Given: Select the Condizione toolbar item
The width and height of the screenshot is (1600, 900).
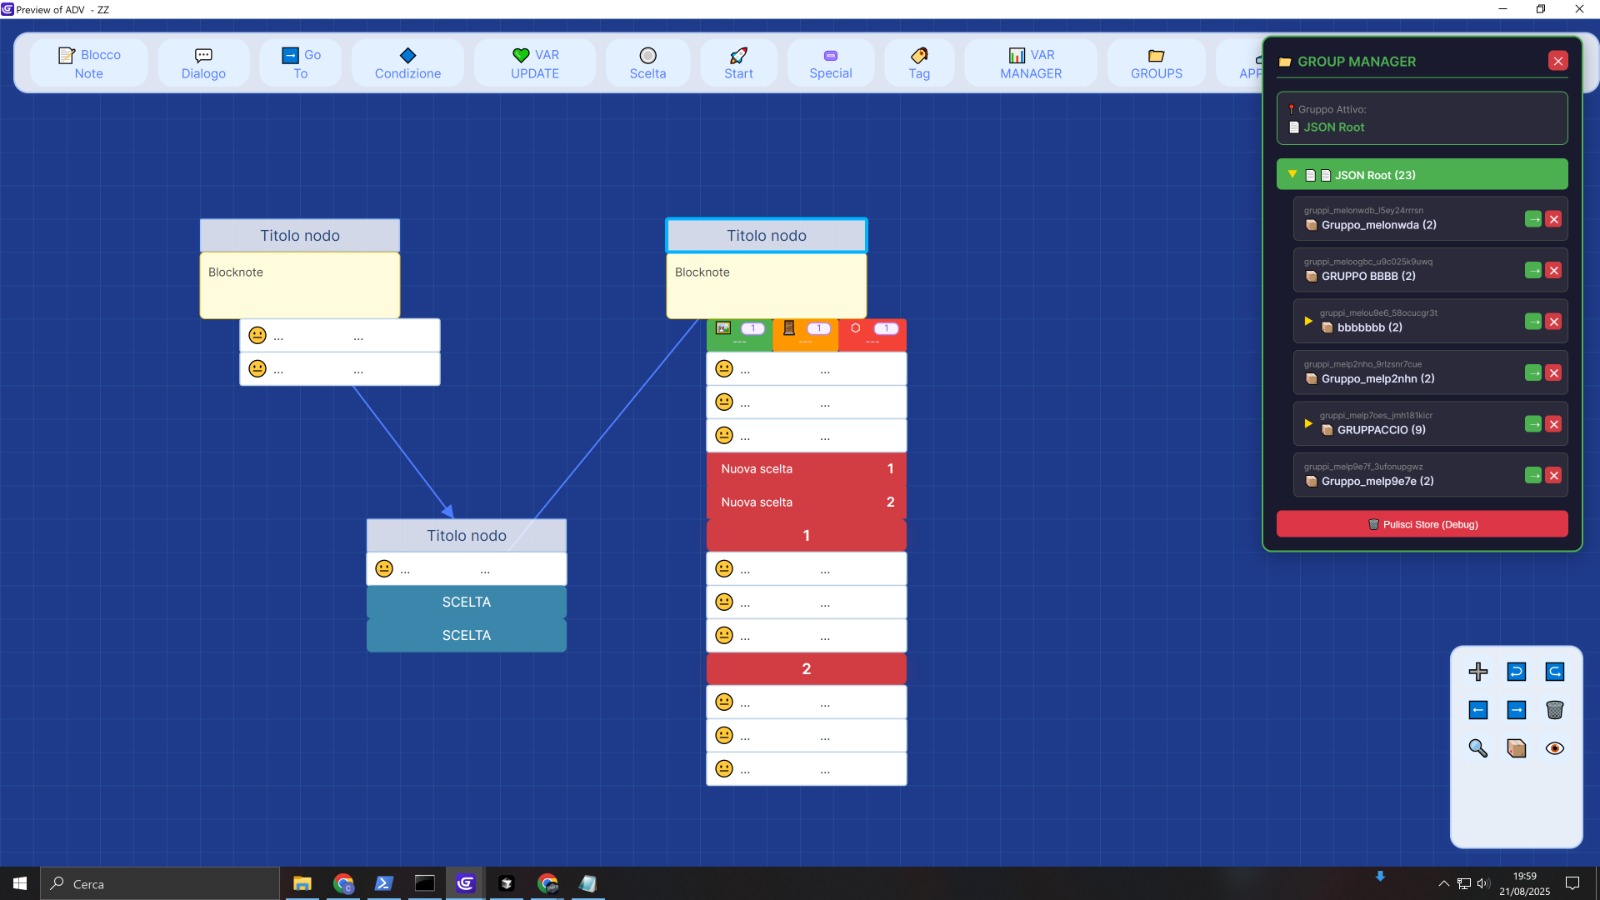Looking at the screenshot, I should [x=408, y=64].
